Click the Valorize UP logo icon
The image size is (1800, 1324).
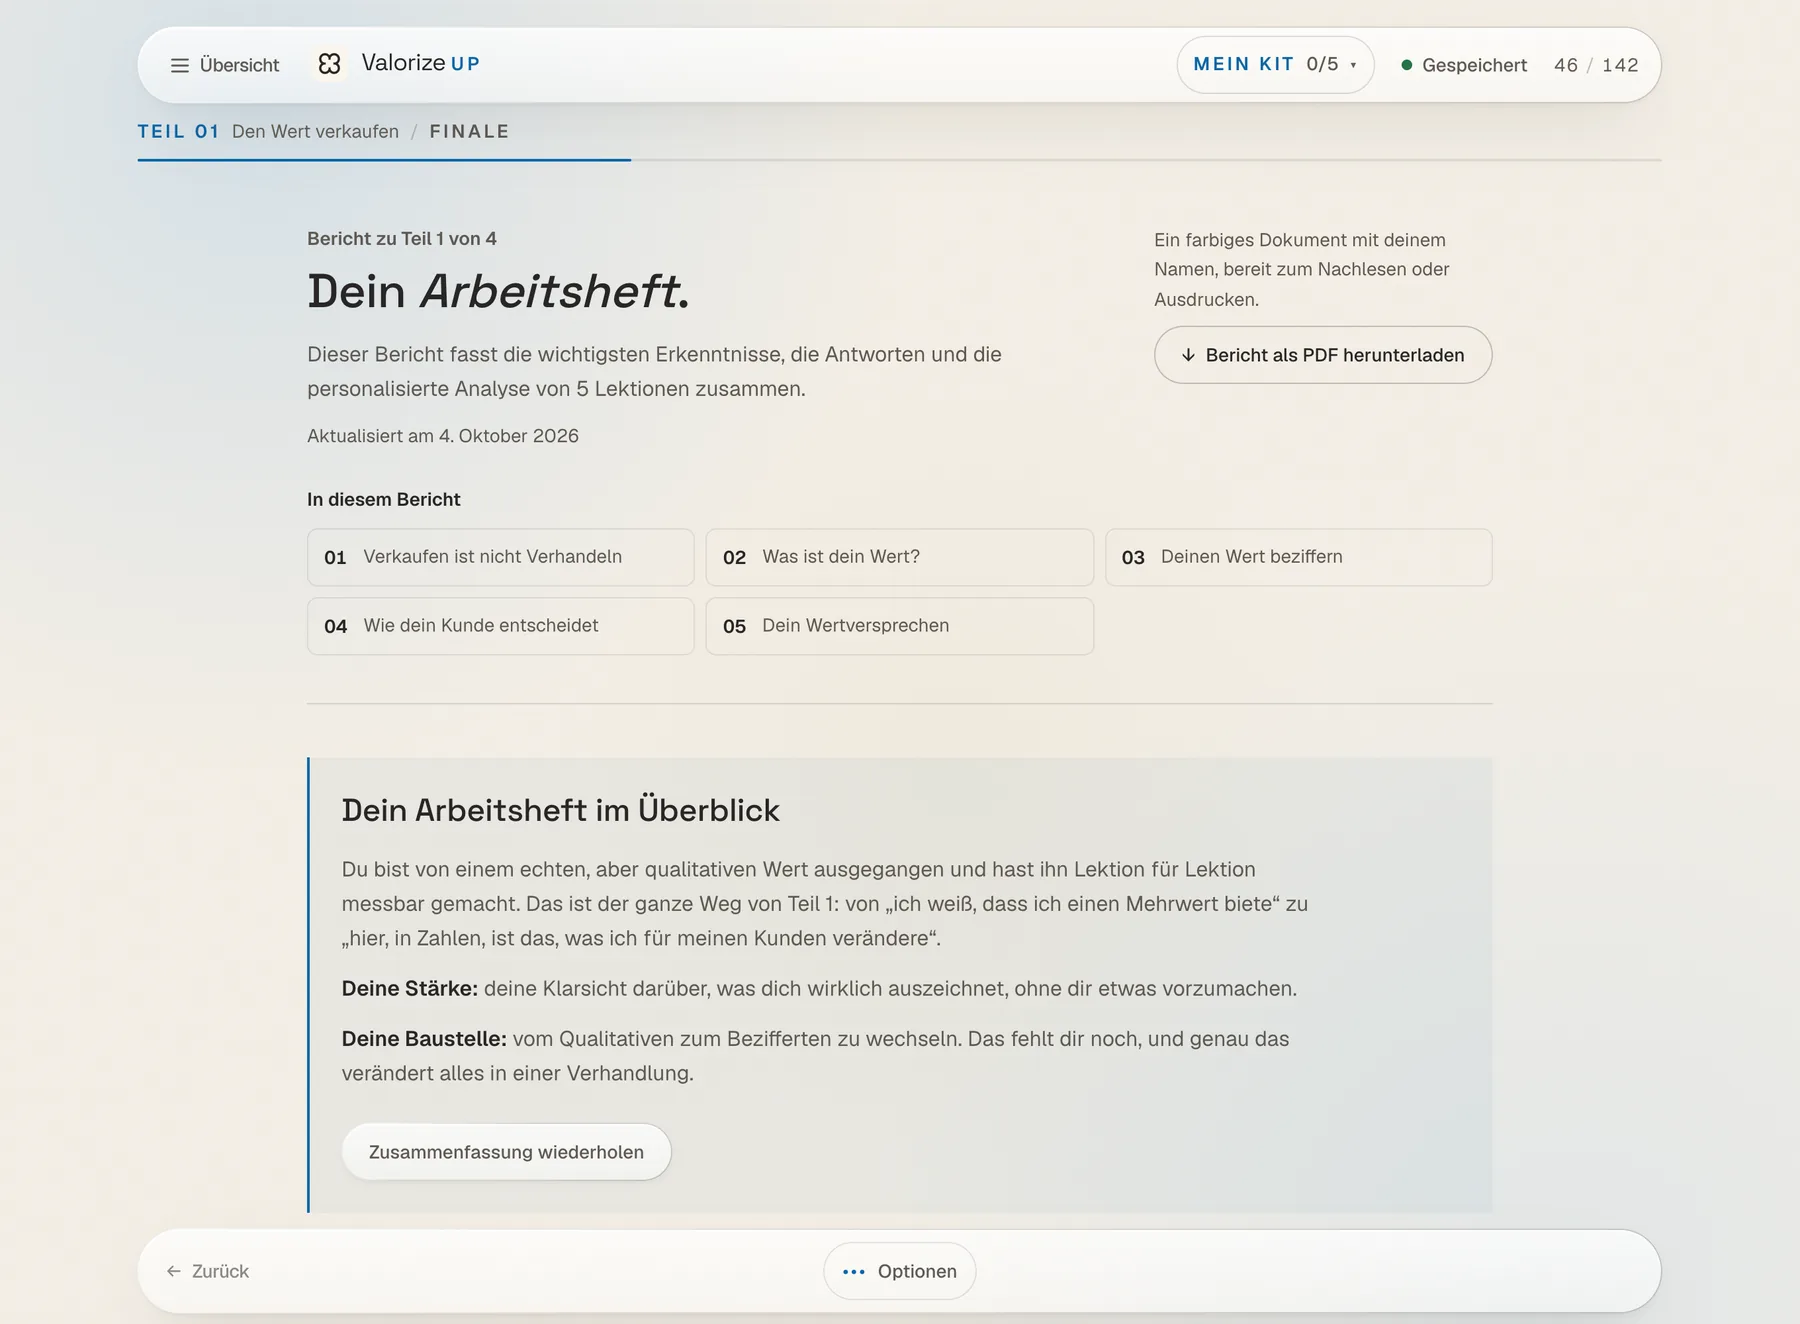[329, 64]
